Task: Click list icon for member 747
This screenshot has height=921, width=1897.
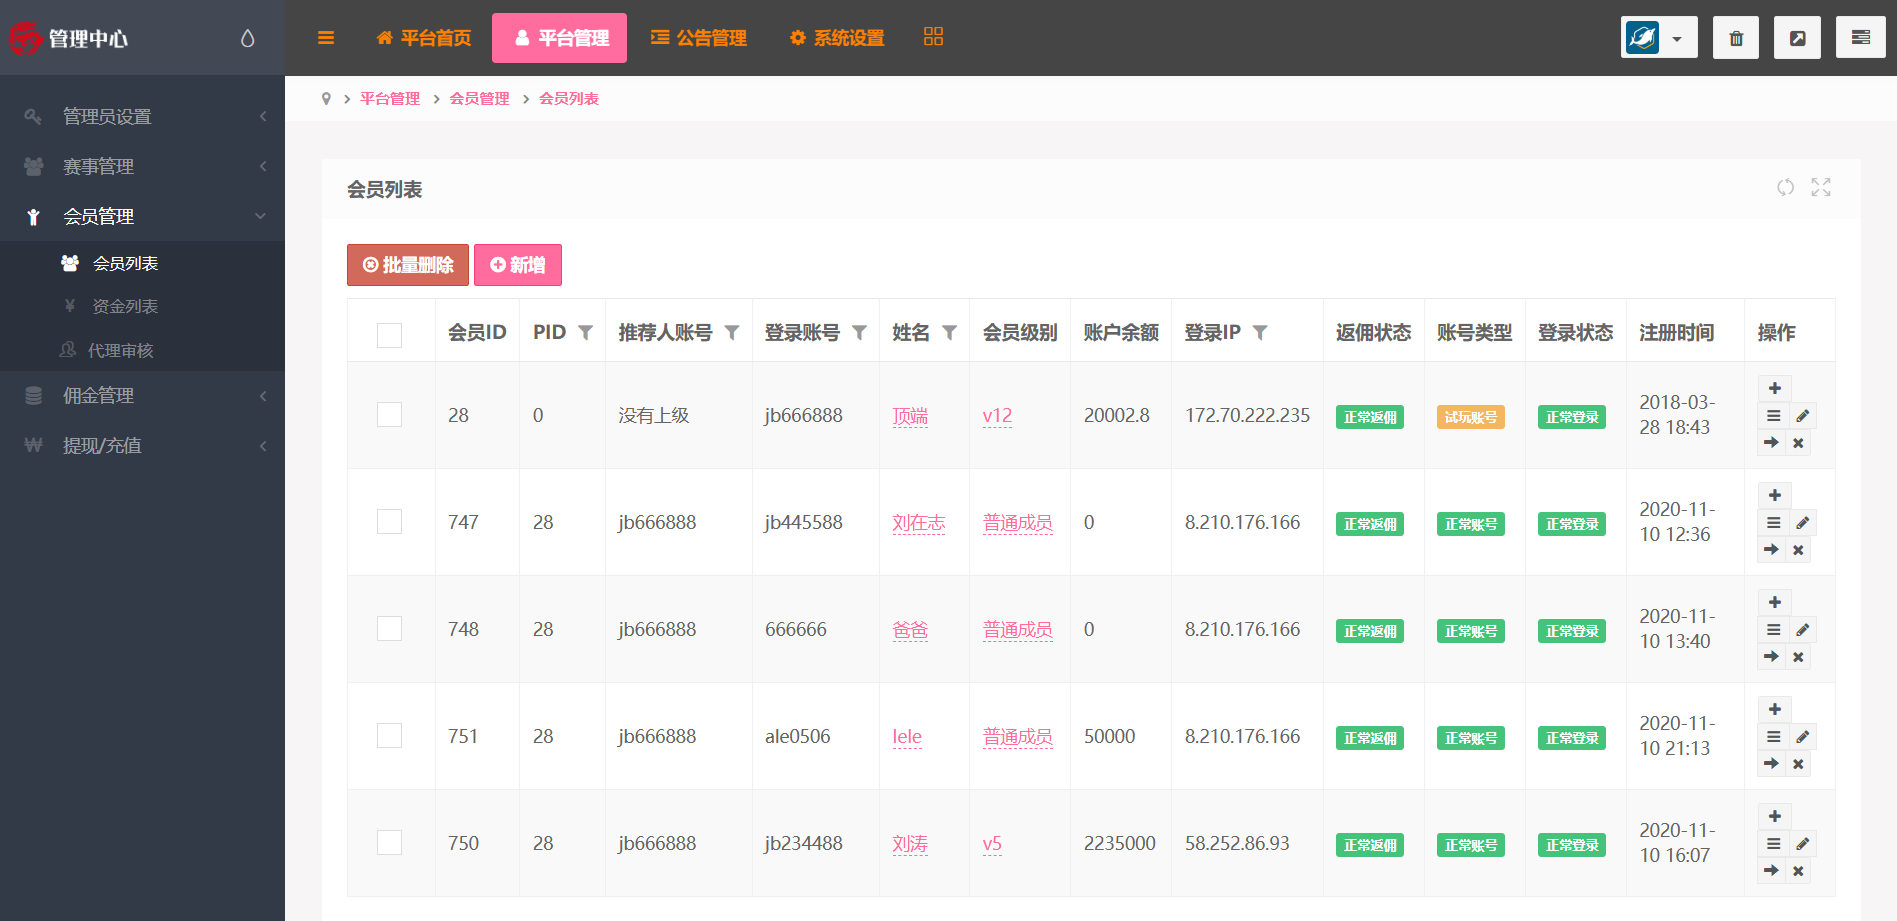Action: tap(1773, 523)
